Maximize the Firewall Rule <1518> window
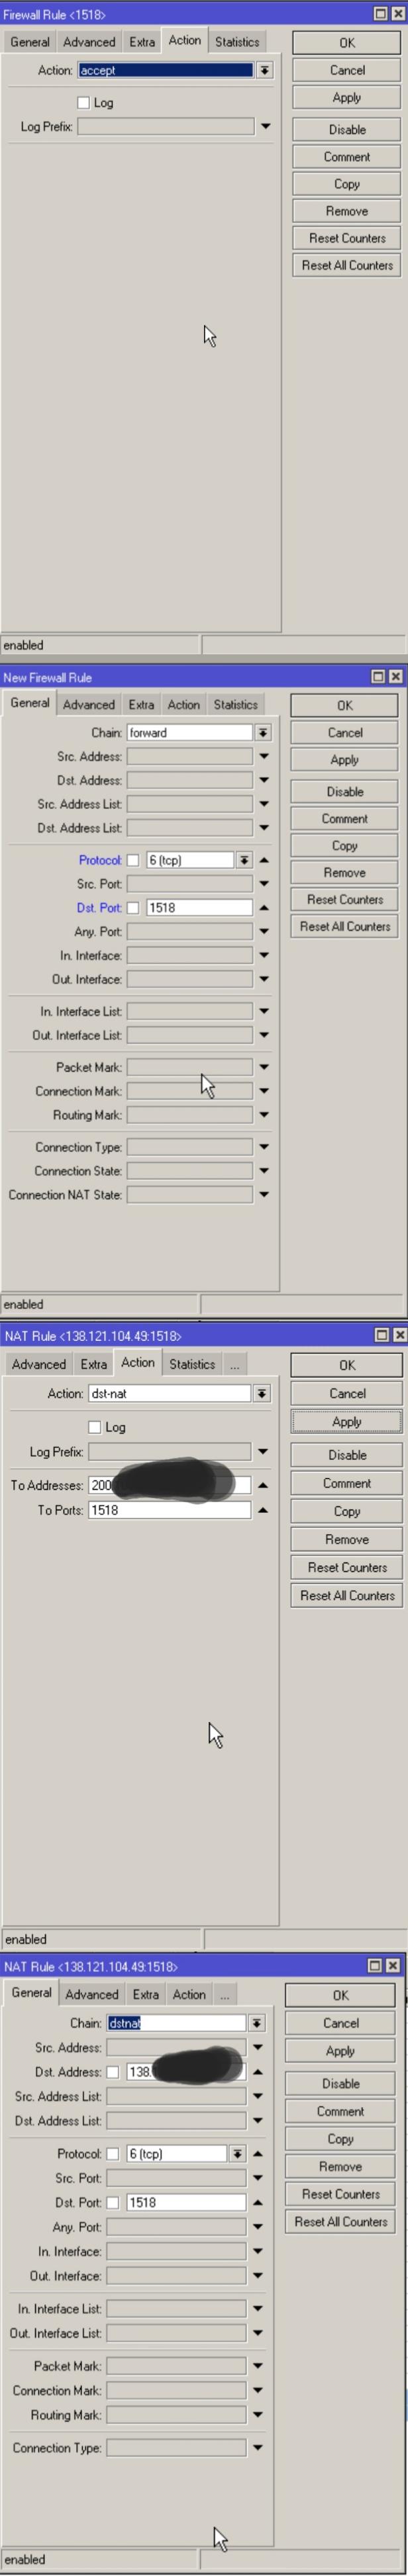The height and width of the screenshot is (2576, 408). (381, 14)
